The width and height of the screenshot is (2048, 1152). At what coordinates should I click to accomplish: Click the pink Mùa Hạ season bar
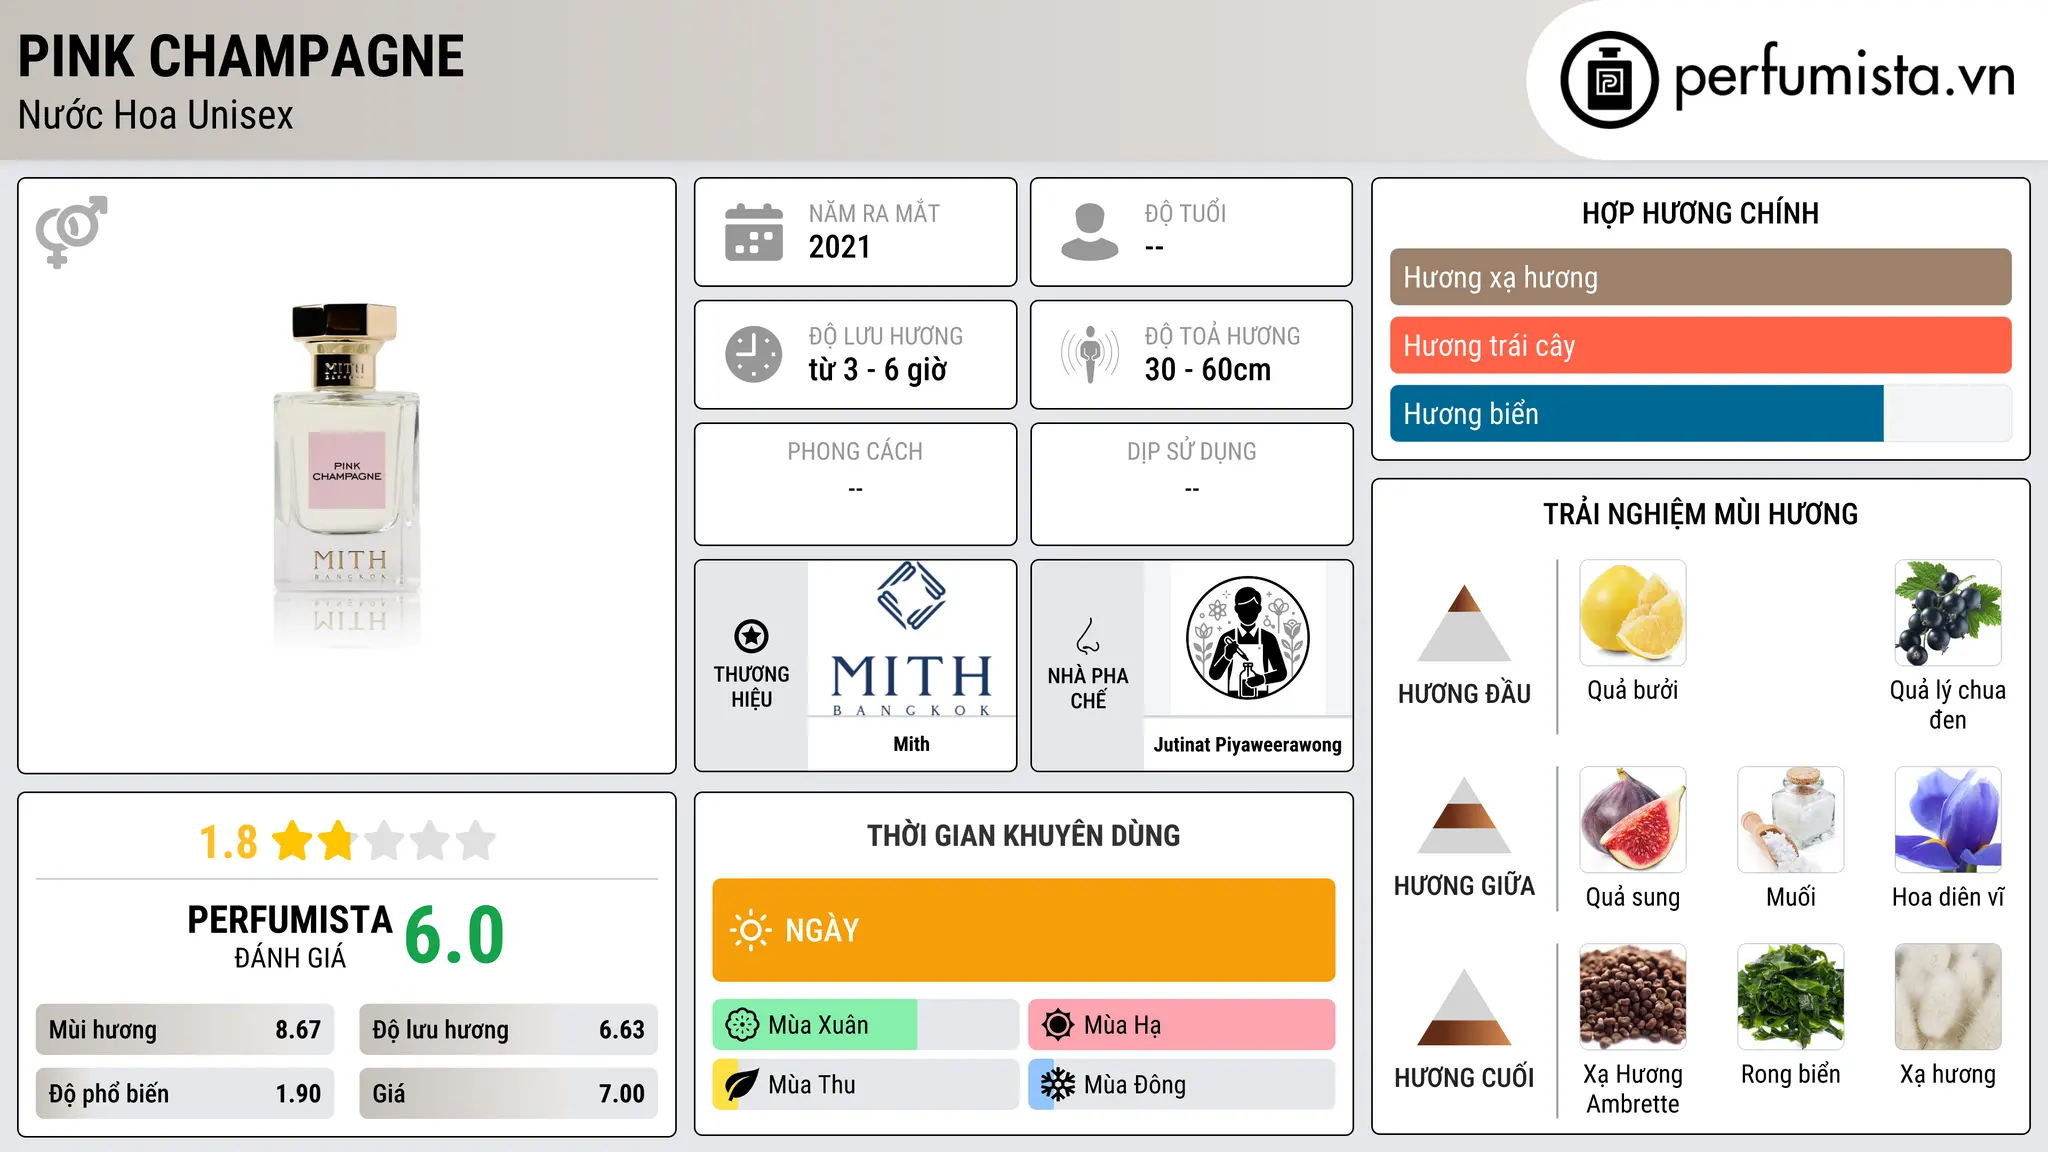click(1182, 1025)
